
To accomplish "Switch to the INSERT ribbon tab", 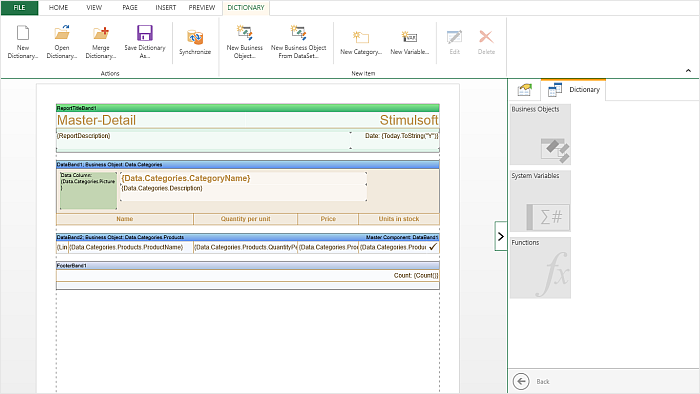I will tap(166, 8).
